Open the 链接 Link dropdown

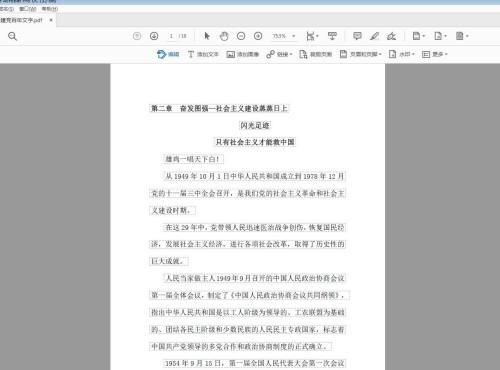[x=279, y=54]
